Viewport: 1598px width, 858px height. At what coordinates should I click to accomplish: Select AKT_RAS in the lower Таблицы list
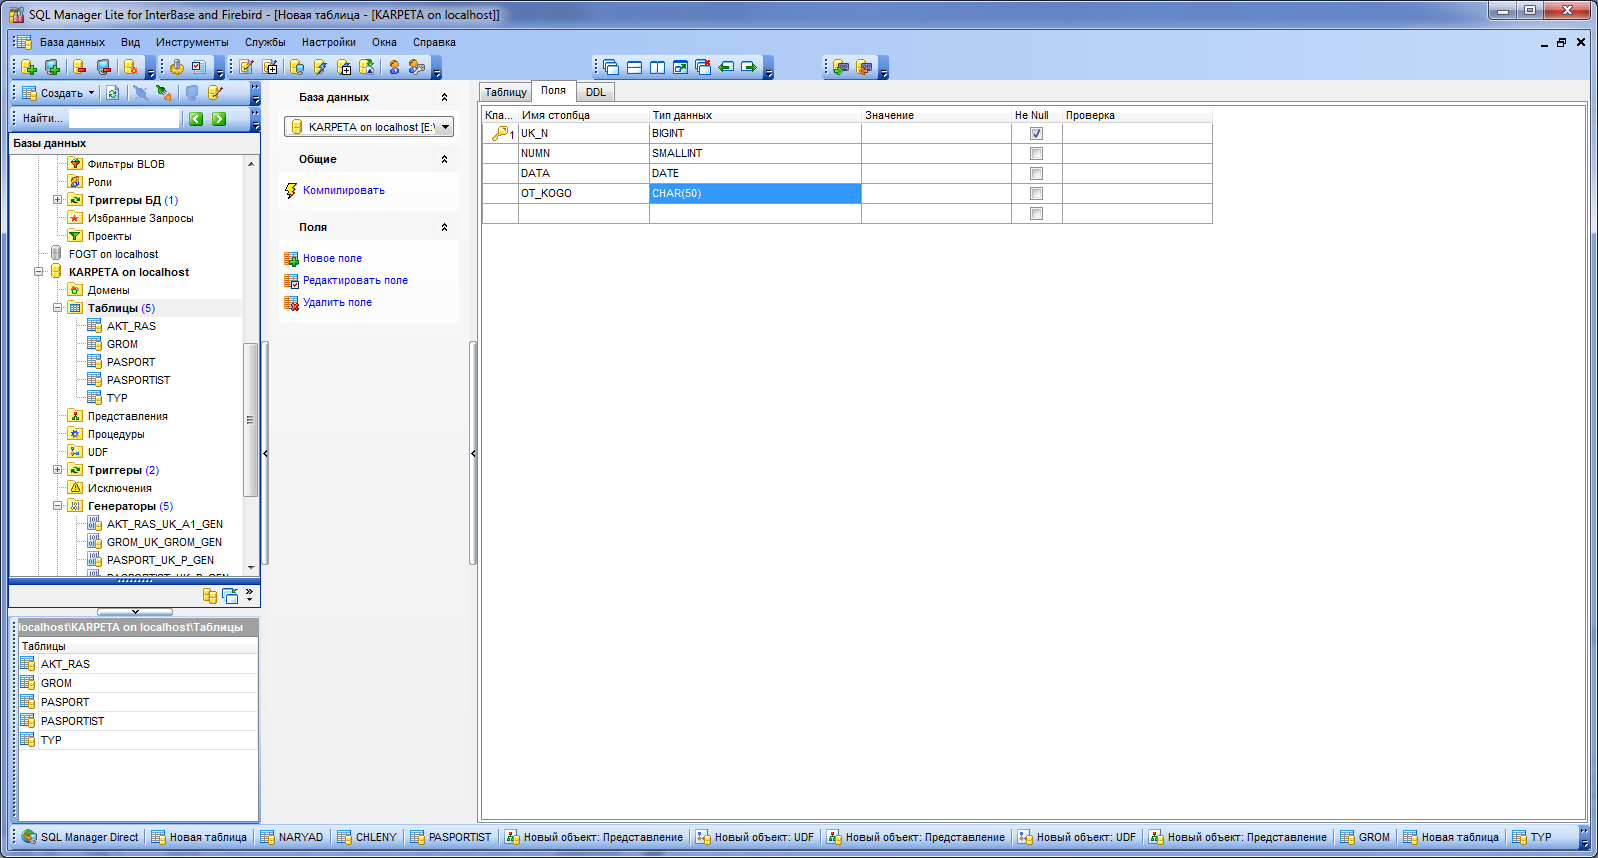pos(65,664)
